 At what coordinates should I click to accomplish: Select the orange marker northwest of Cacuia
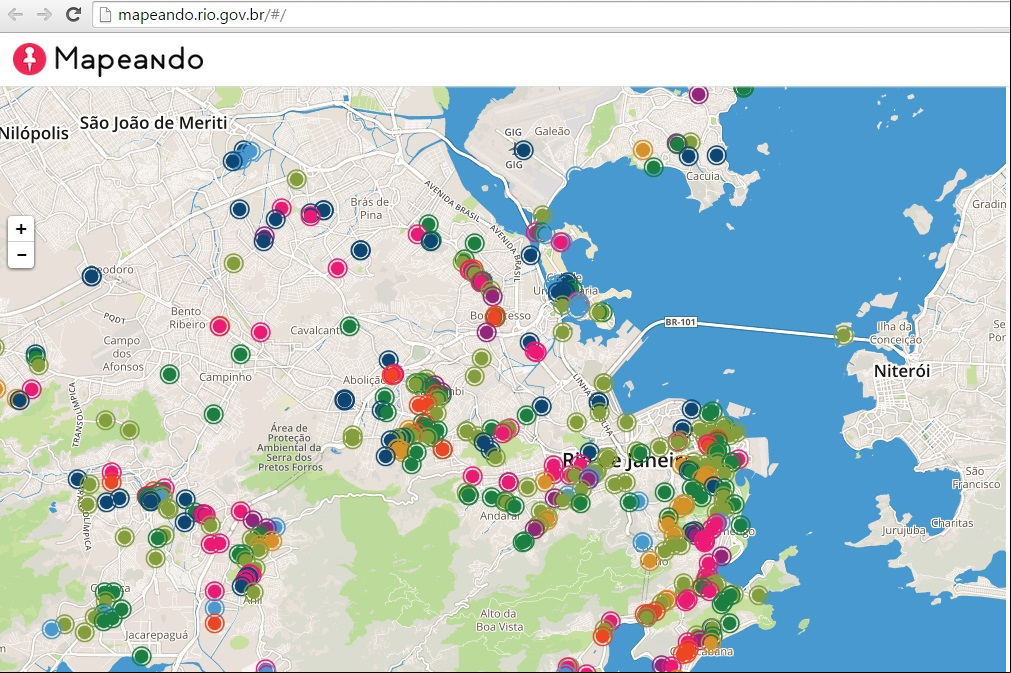tap(642, 150)
